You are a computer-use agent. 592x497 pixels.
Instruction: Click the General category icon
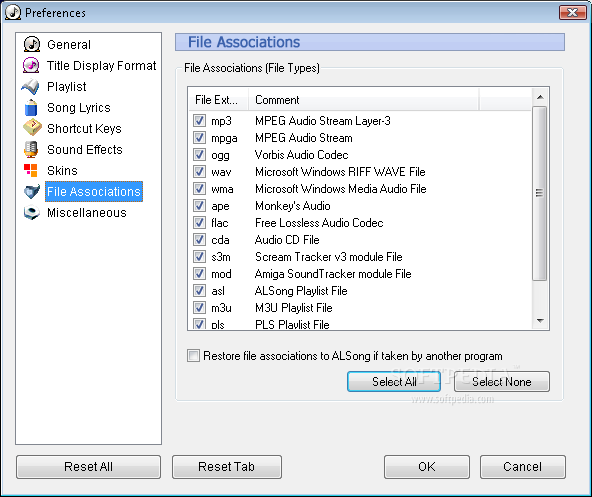click(32, 44)
